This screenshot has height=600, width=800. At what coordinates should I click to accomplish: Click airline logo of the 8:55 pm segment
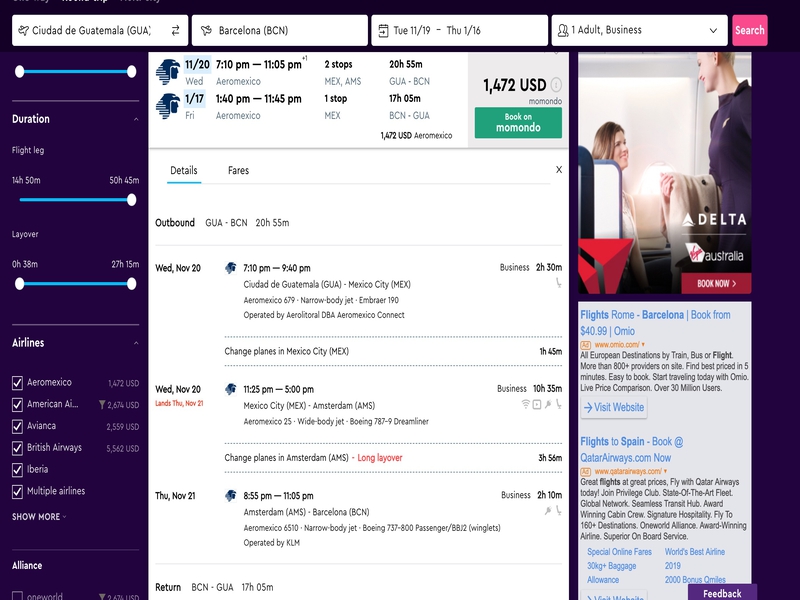pyautogui.click(x=231, y=495)
